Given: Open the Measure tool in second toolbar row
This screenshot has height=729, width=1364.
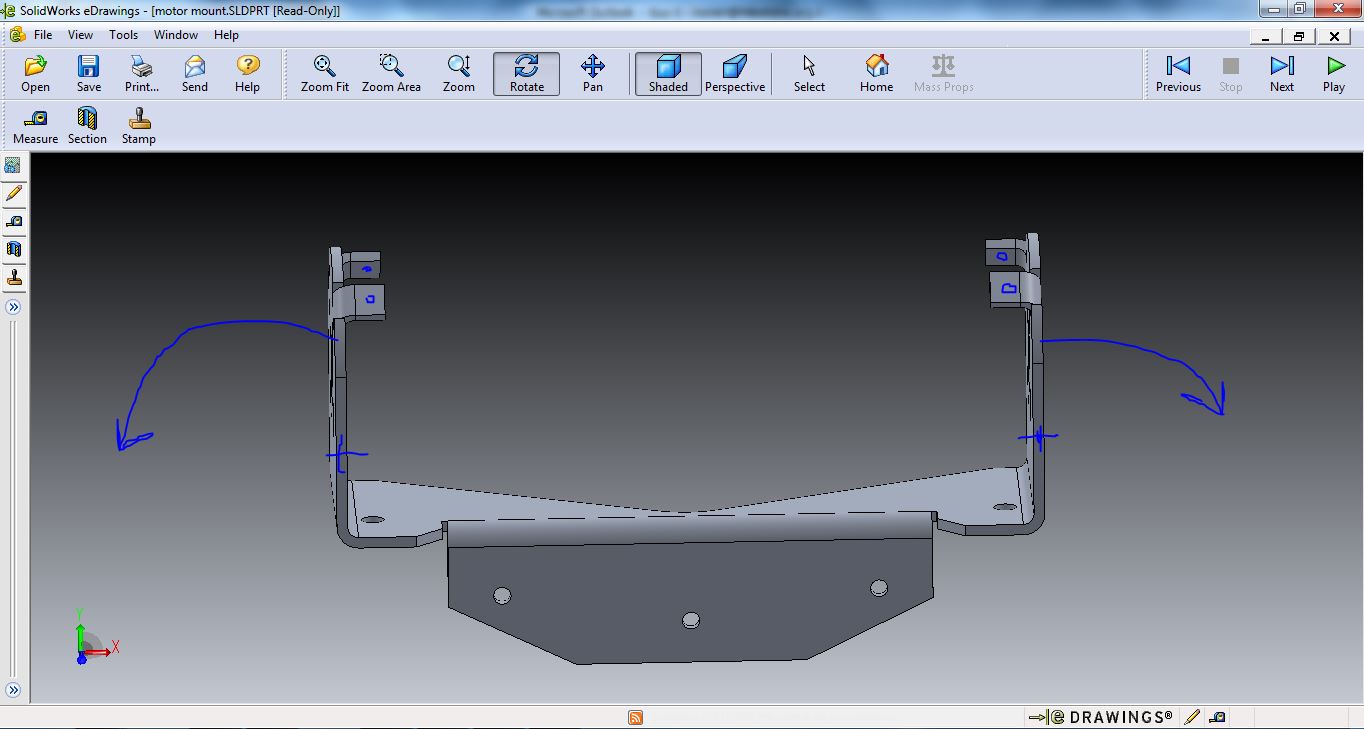Looking at the screenshot, I should 35,126.
